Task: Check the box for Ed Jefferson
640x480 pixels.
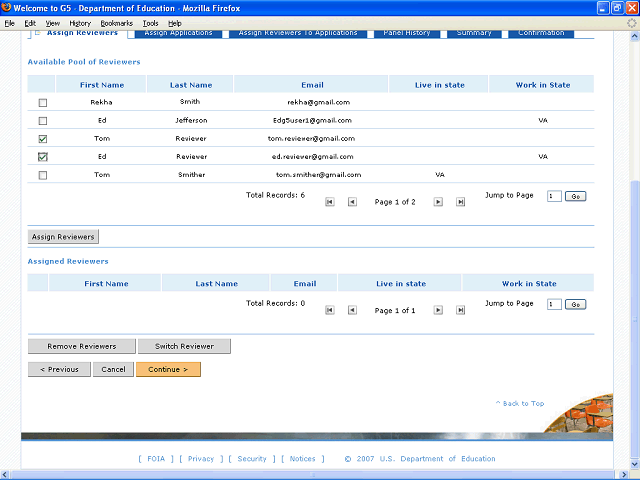Action: point(42,121)
